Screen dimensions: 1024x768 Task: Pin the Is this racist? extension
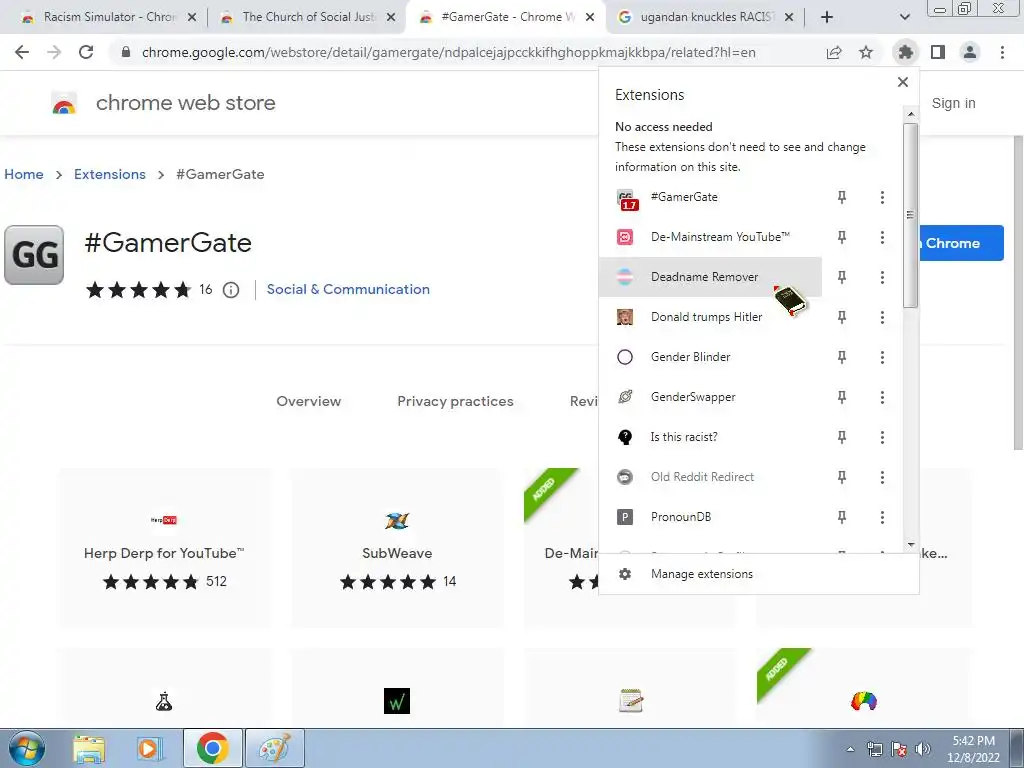[x=842, y=437]
